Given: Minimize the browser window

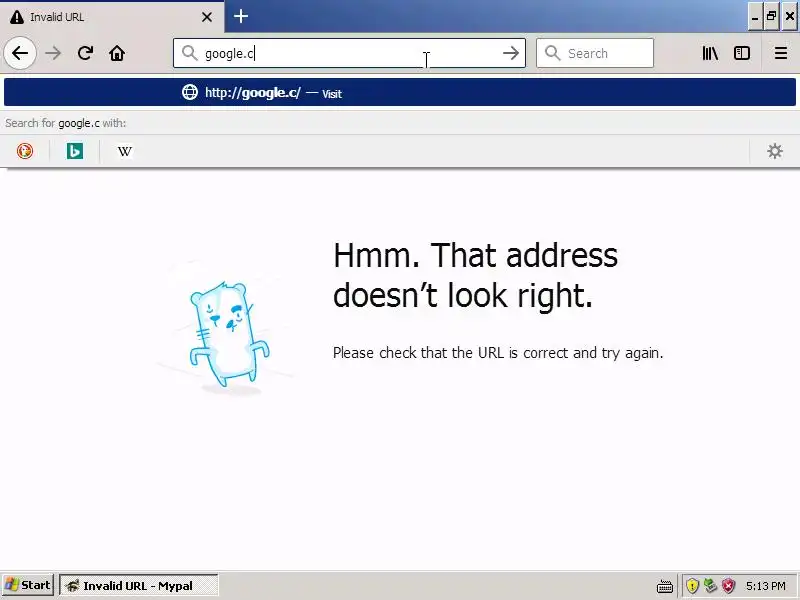Looking at the screenshot, I should (755, 17).
